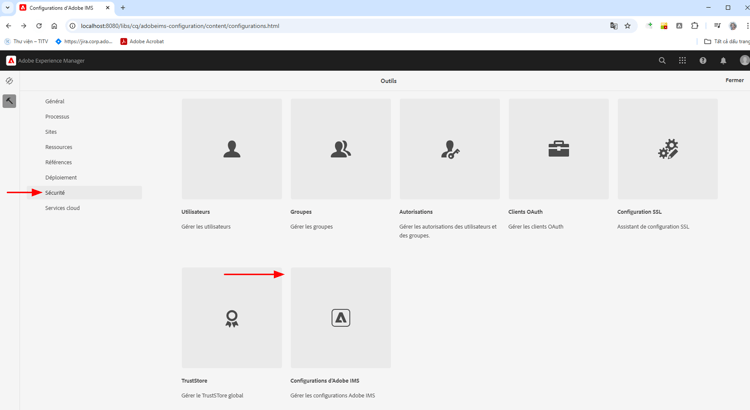Open the AEM solutions grid switcher
The width and height of the screenshot is (750, 410).
coord(683,61)
